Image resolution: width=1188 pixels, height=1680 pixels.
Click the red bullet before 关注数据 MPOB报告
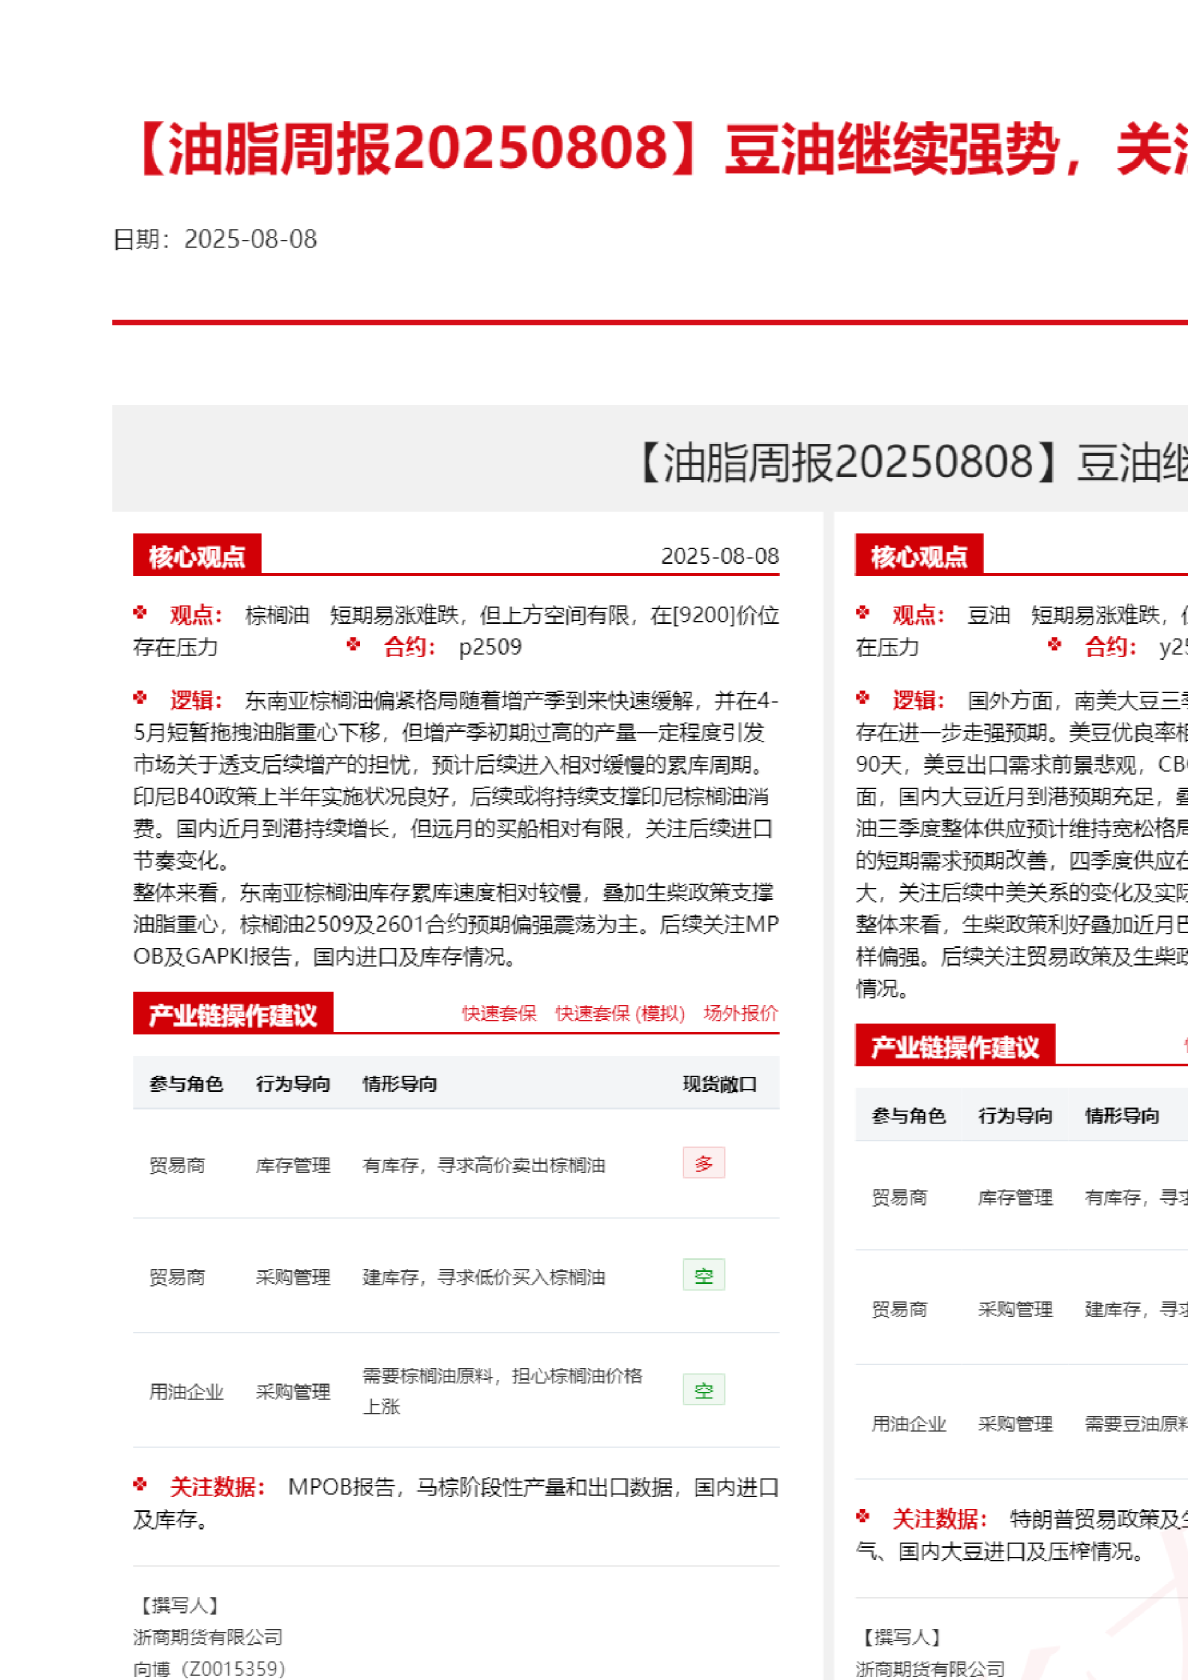point(140,1485)
